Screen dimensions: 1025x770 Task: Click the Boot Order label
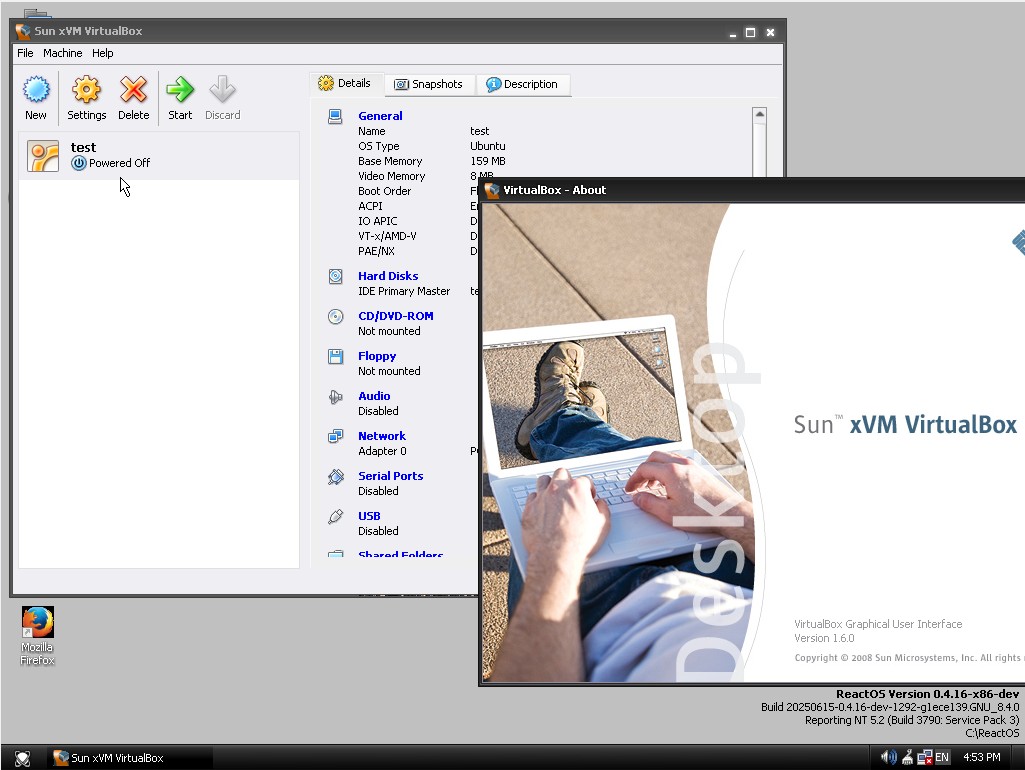click(384, 192)
